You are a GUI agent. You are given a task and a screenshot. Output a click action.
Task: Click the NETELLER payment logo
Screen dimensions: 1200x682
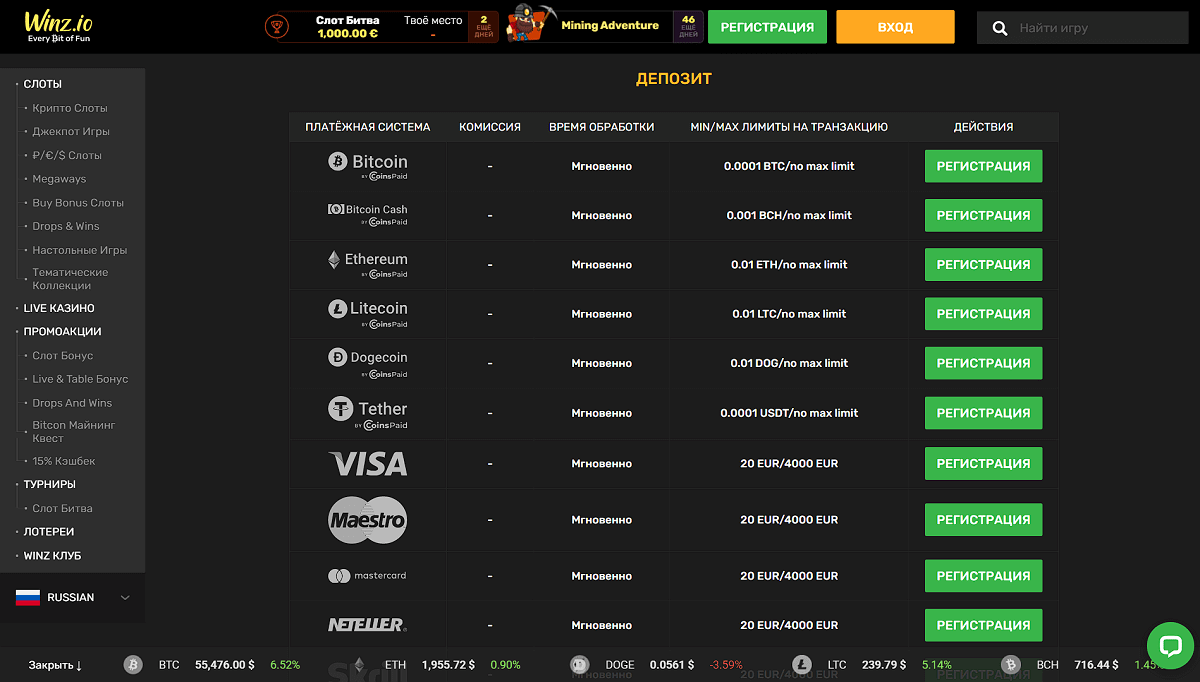click(x=367, y=625)
